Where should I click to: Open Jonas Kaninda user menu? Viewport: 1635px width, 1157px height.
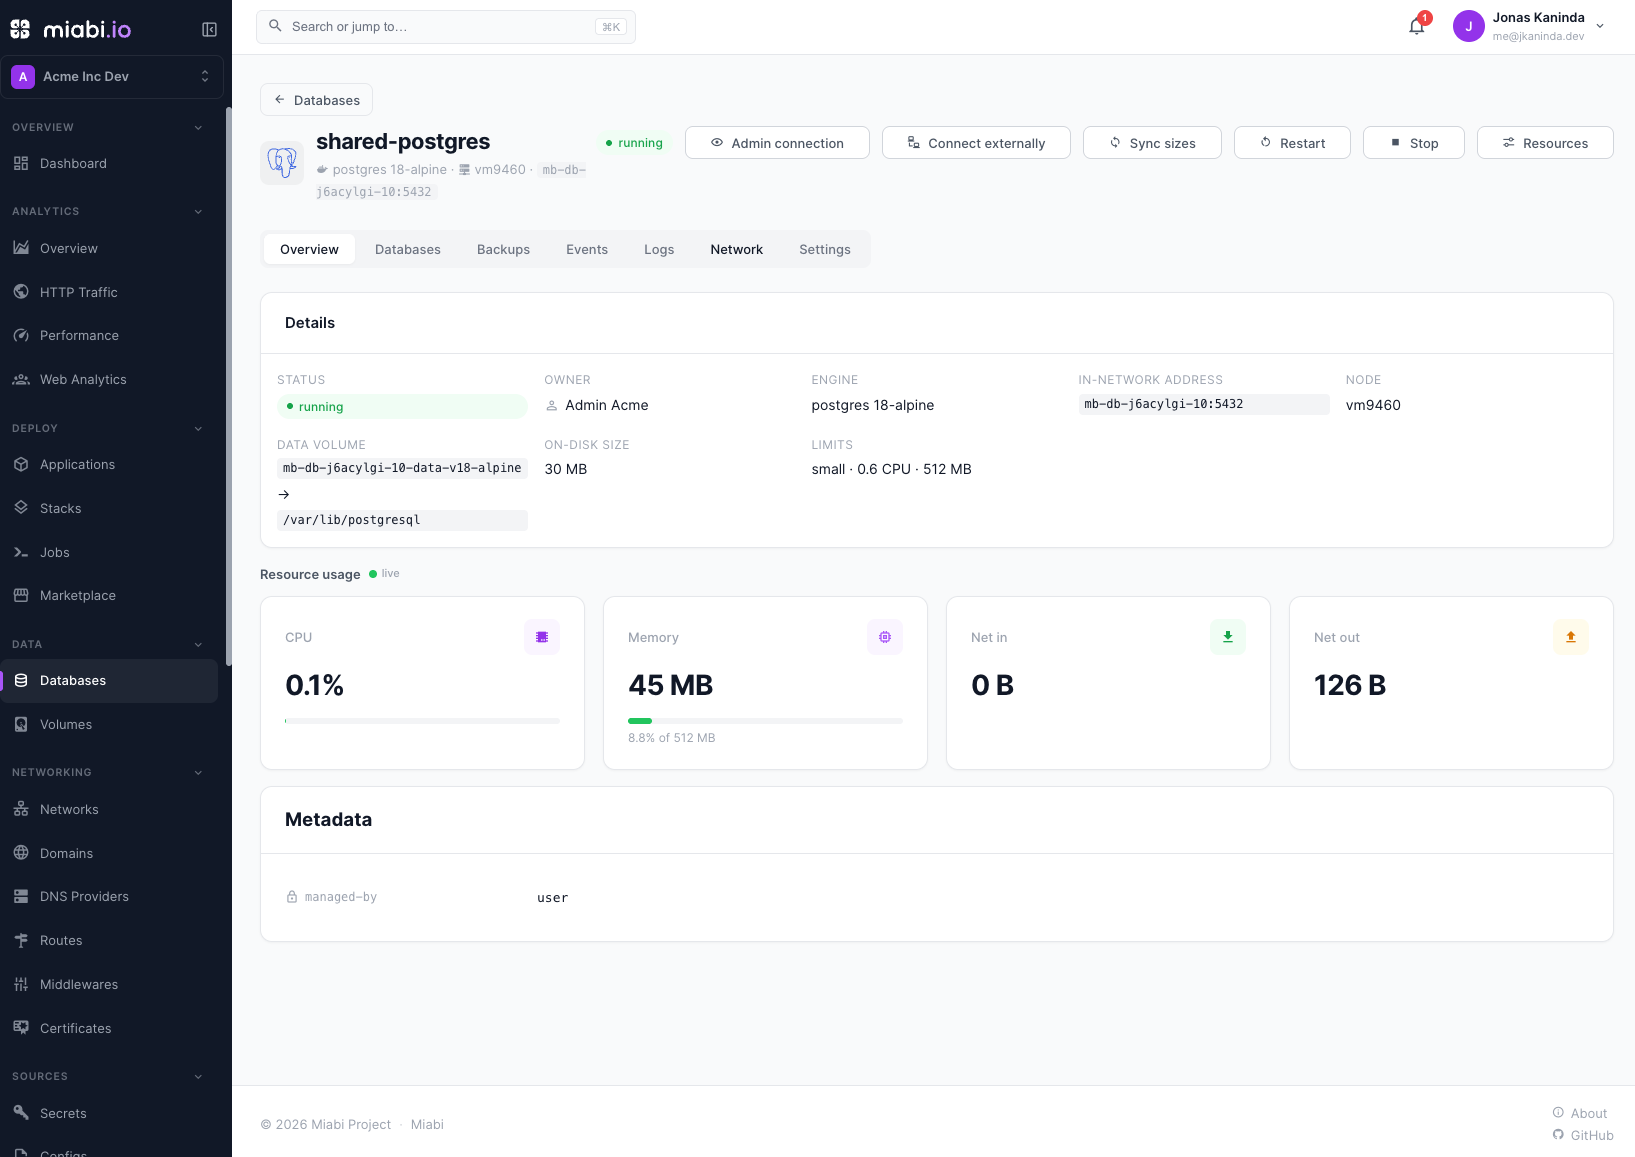click(x=1530, y=27)
